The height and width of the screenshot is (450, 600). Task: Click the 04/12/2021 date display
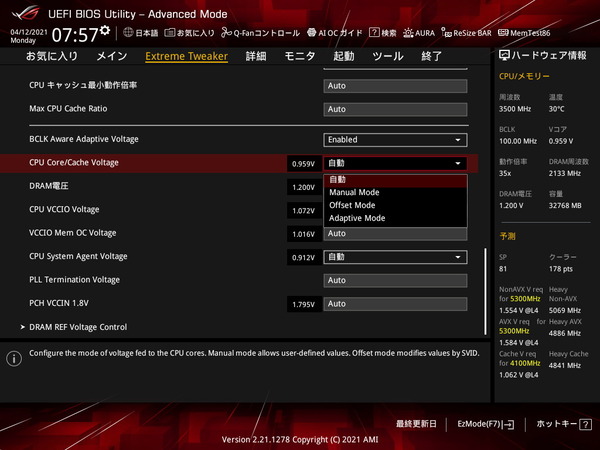[29, 32]
